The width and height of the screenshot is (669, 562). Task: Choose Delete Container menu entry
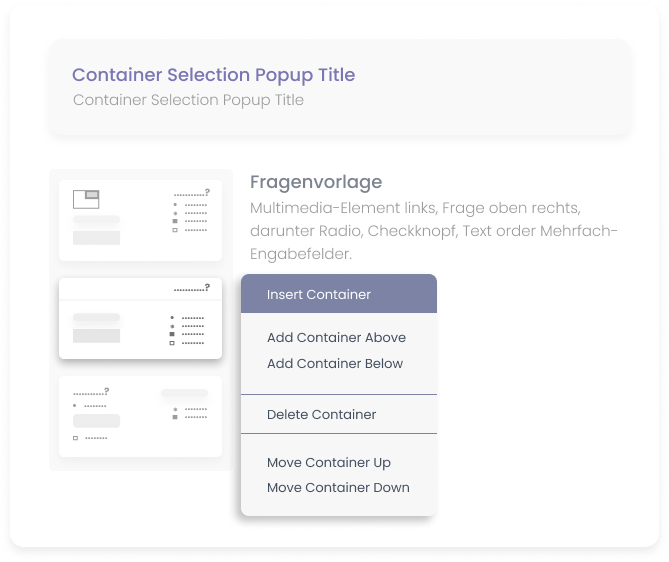[x=321, y=415]
